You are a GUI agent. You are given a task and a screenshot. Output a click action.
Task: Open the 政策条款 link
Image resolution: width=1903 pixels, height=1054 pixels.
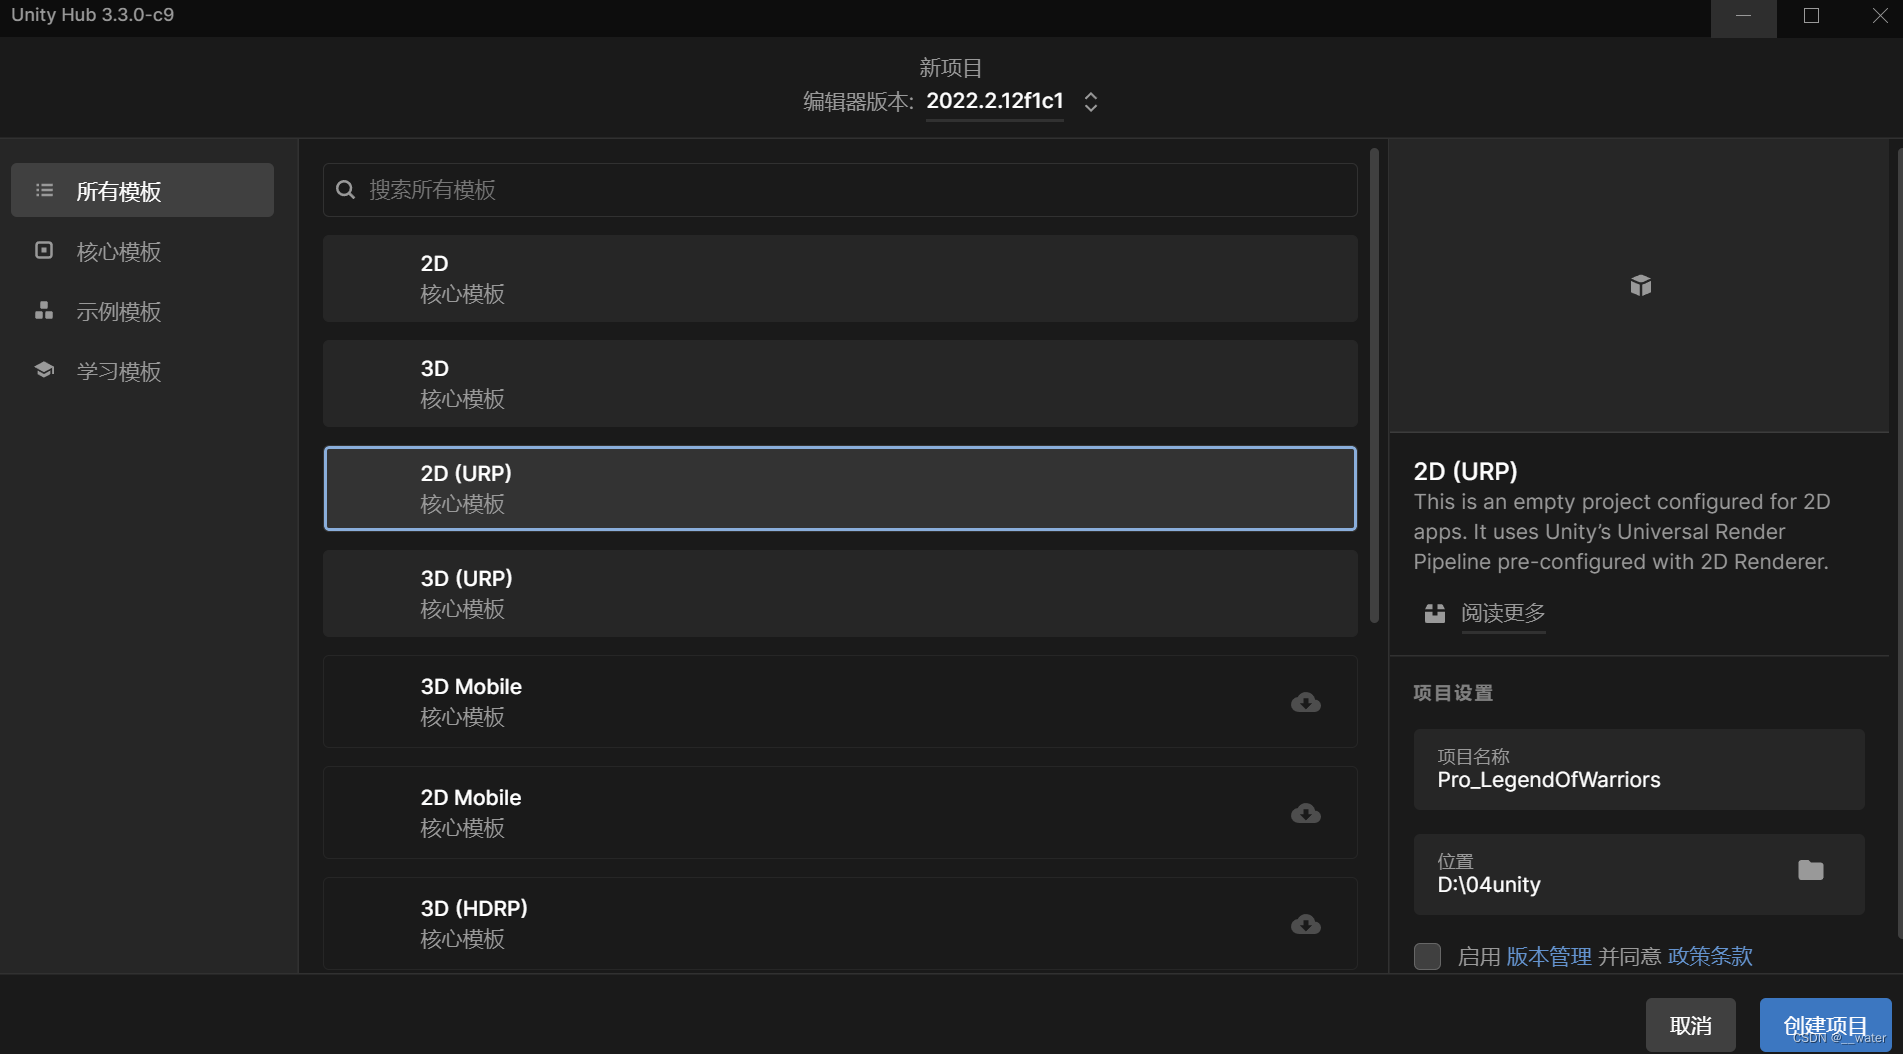1710,956
